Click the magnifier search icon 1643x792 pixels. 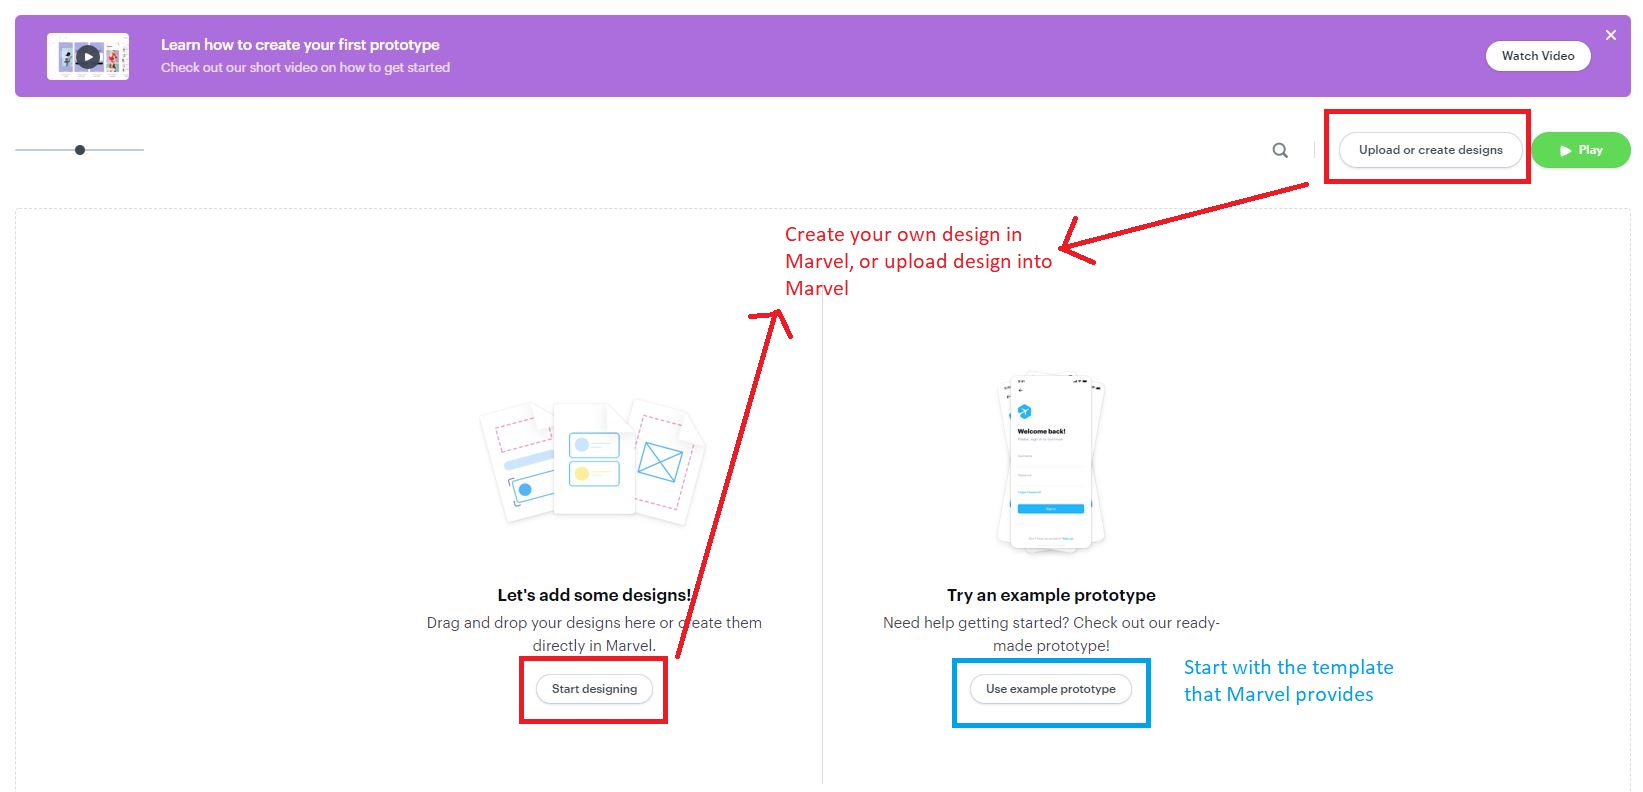coord(1280,150)
